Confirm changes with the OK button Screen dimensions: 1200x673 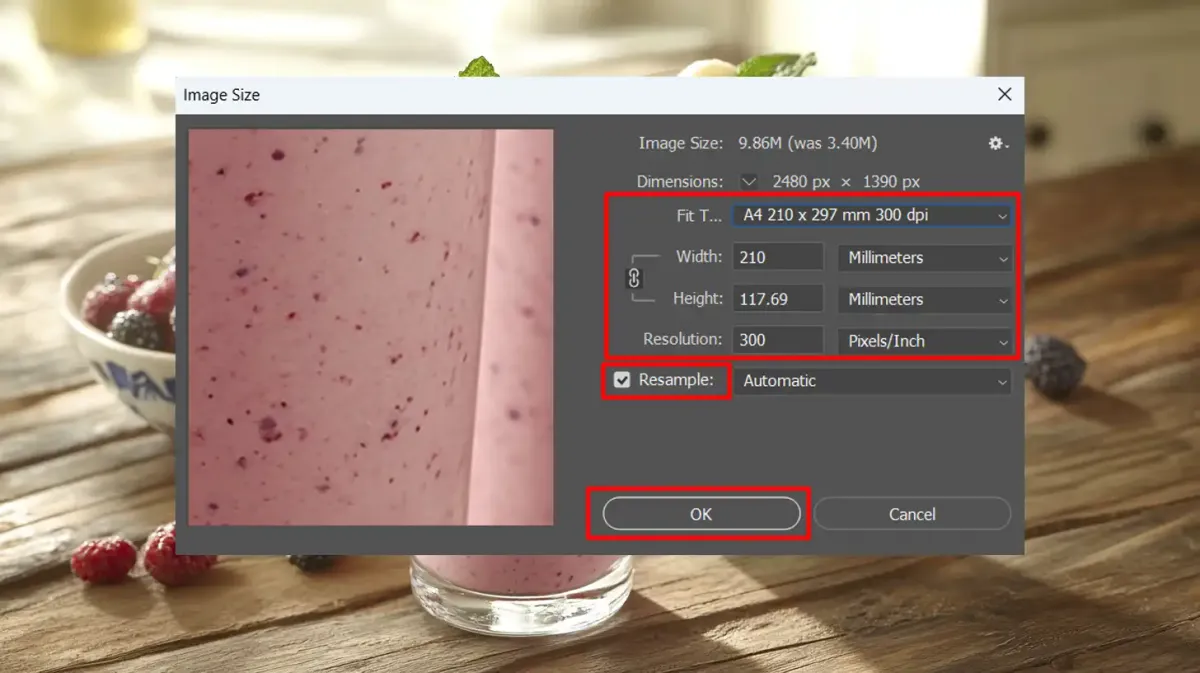tap(701, 514)
